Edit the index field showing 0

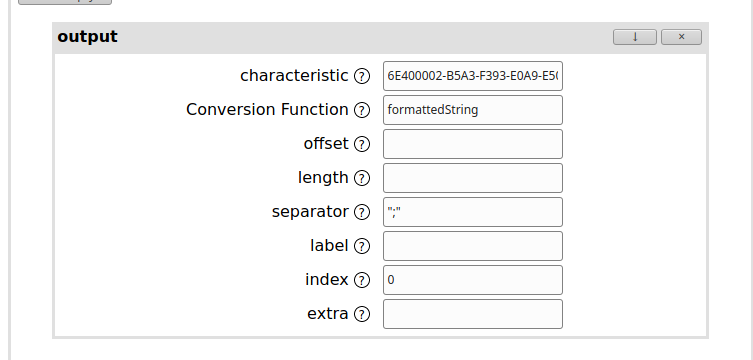(473, 280)
